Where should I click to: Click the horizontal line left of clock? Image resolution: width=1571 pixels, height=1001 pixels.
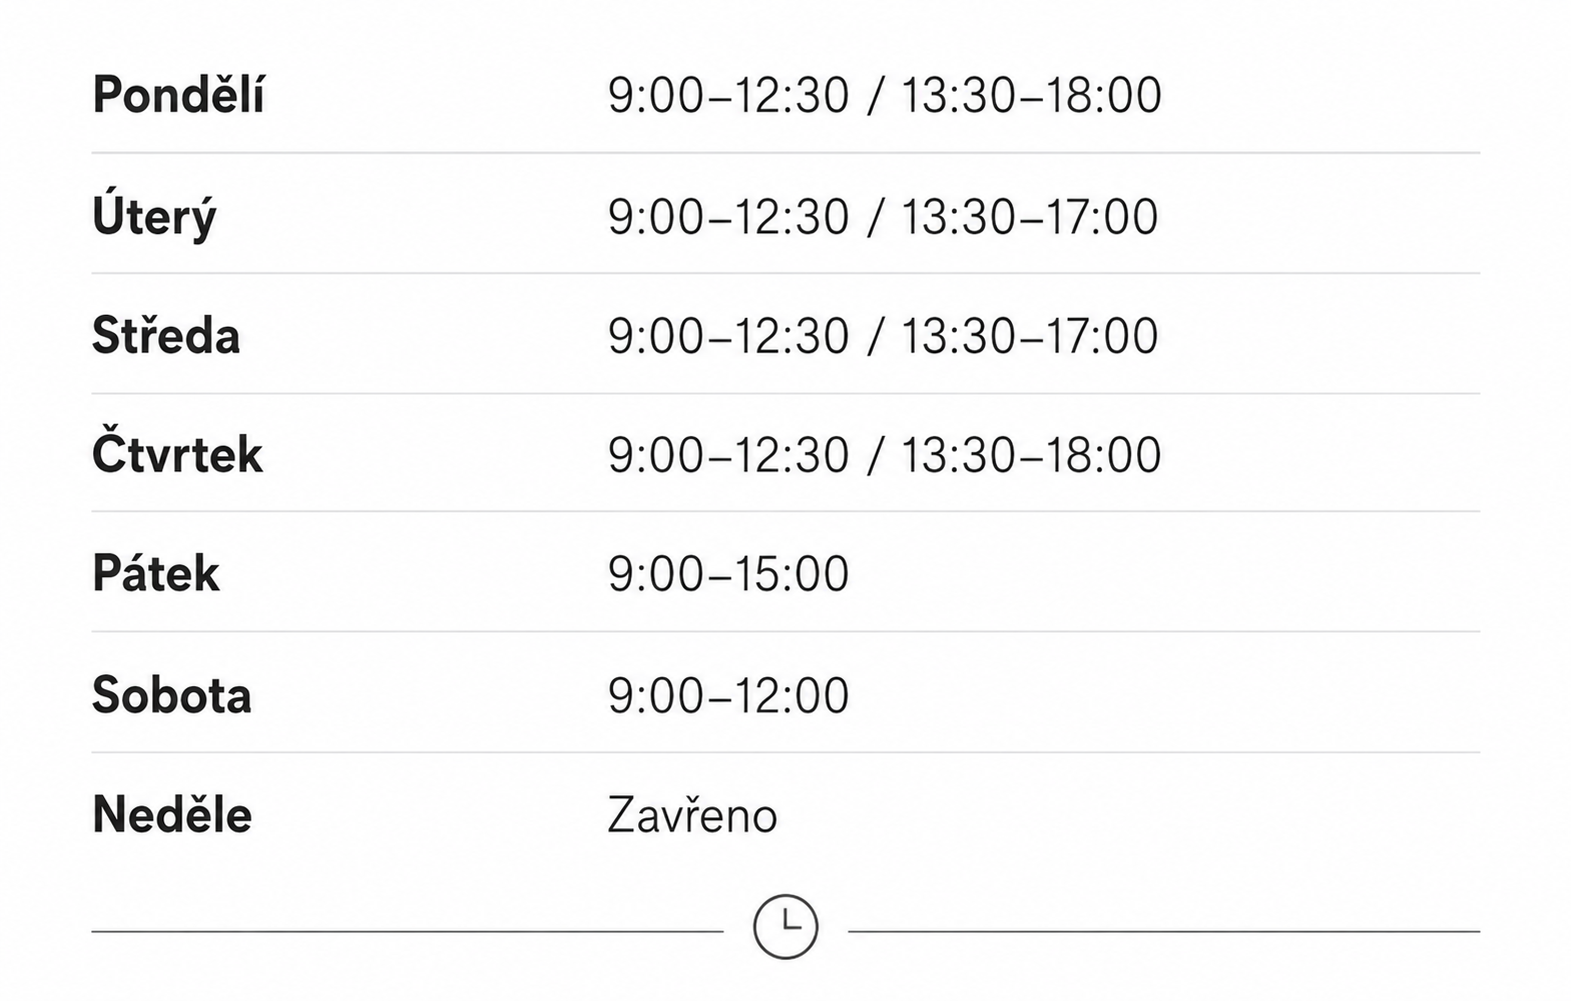pyautogui.click(x=407, y=931)
